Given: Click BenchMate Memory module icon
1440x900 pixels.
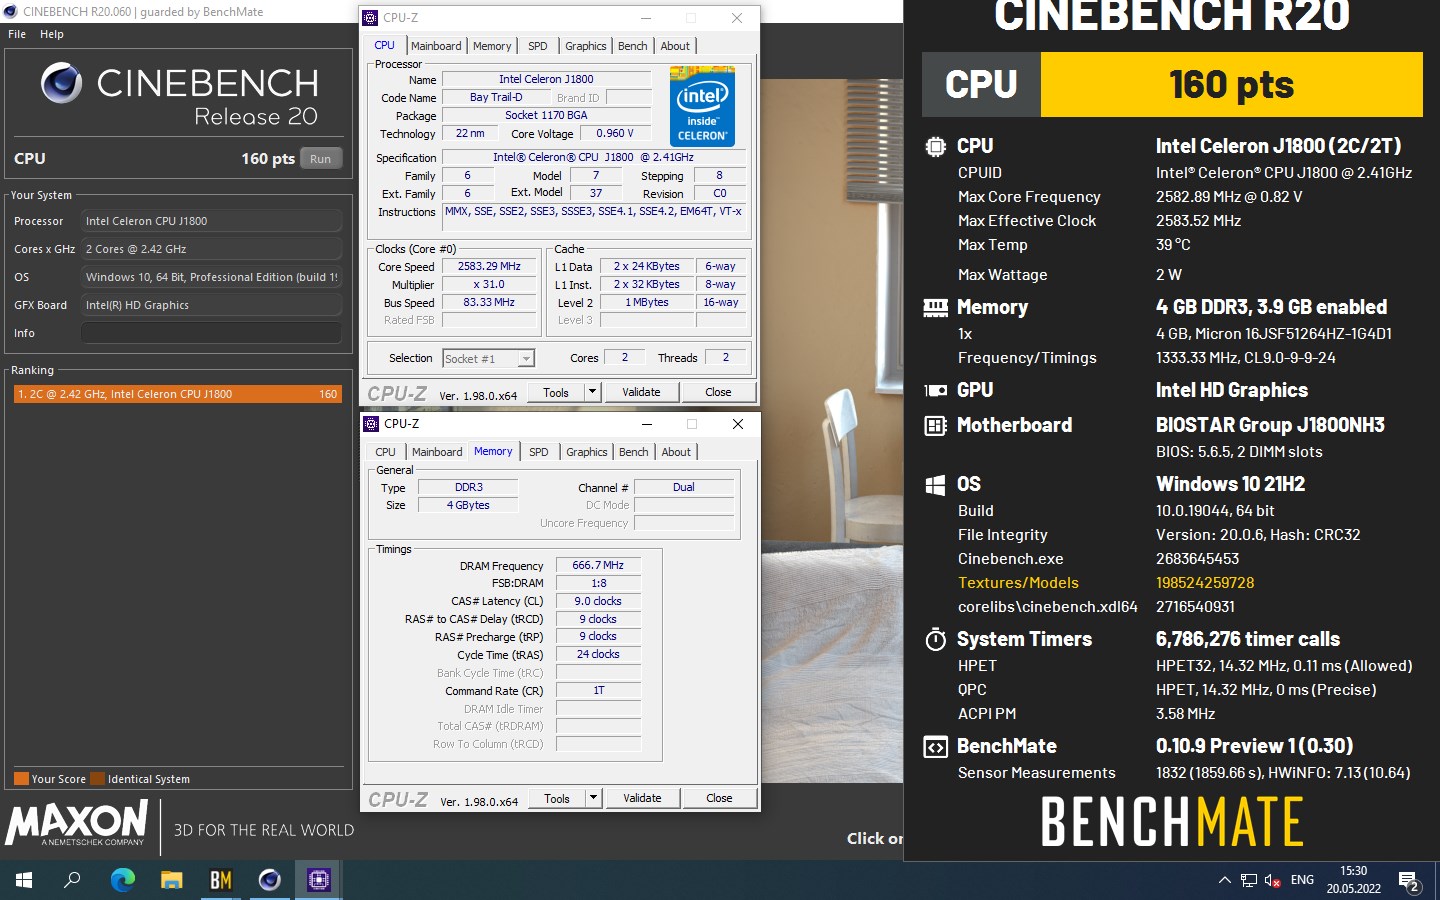Looking at the screenshot, I should pos(935,308).
